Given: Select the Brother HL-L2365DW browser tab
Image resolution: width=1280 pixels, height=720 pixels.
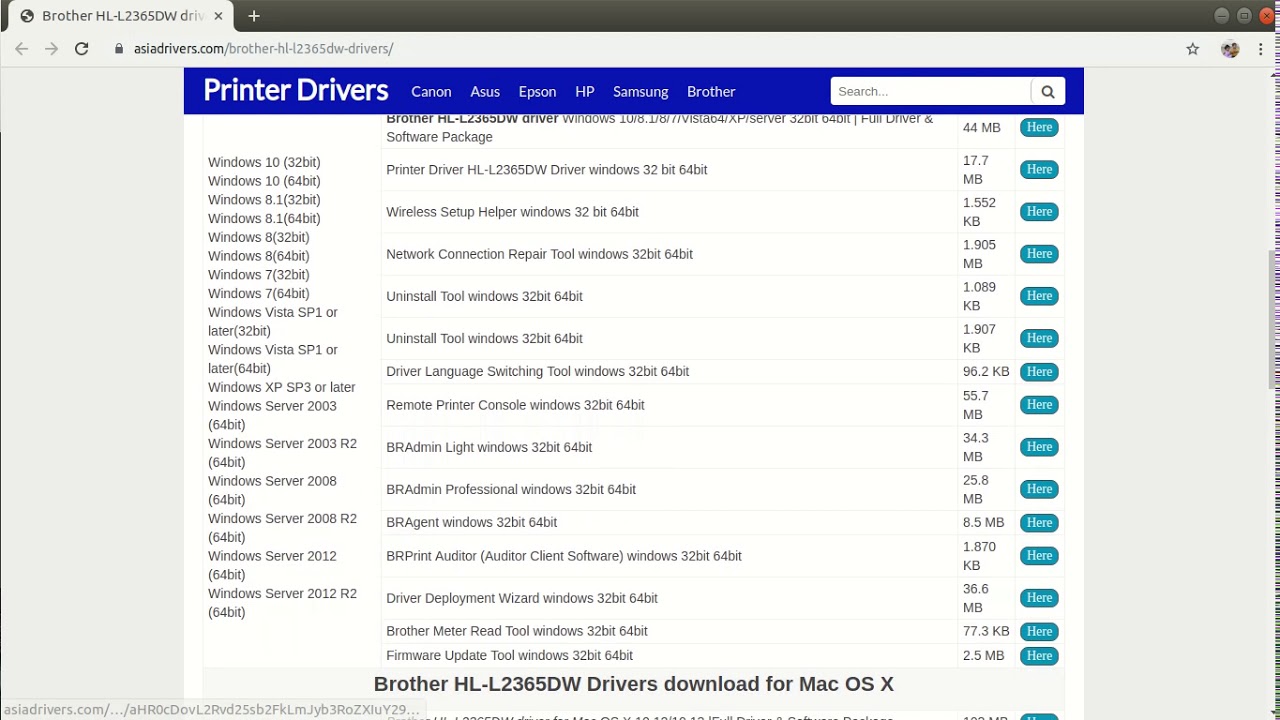Looking at the screenshot, I should pos(122,16).
